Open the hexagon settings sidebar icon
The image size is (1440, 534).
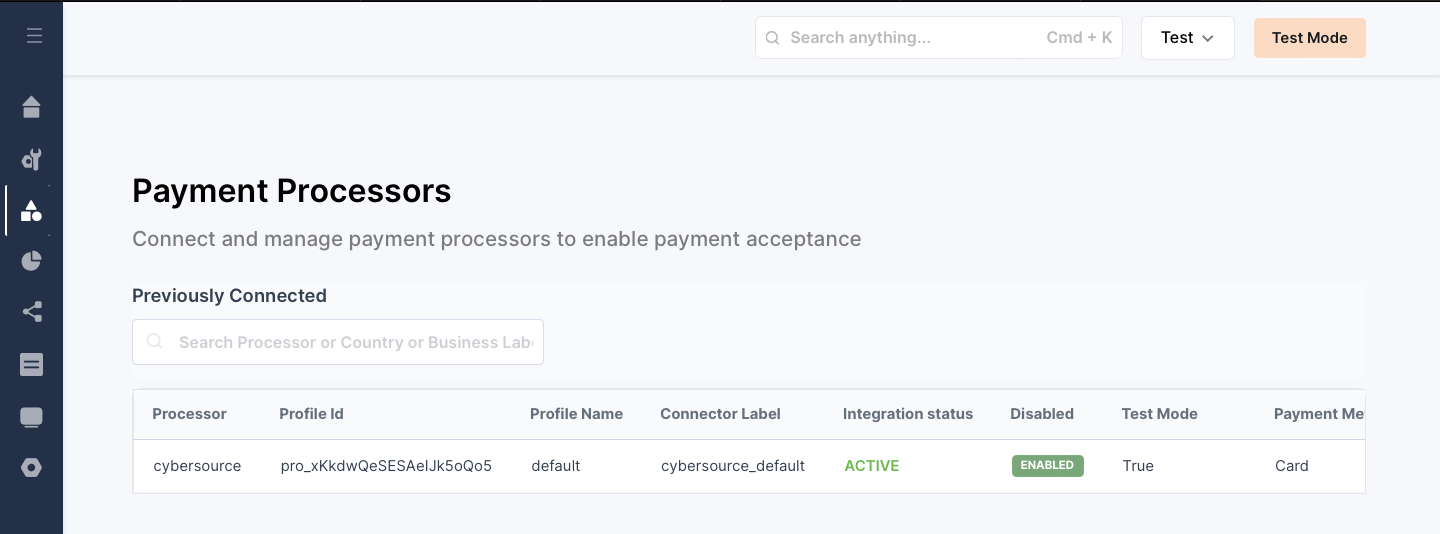pyautogui.click(x=32, y=468)
